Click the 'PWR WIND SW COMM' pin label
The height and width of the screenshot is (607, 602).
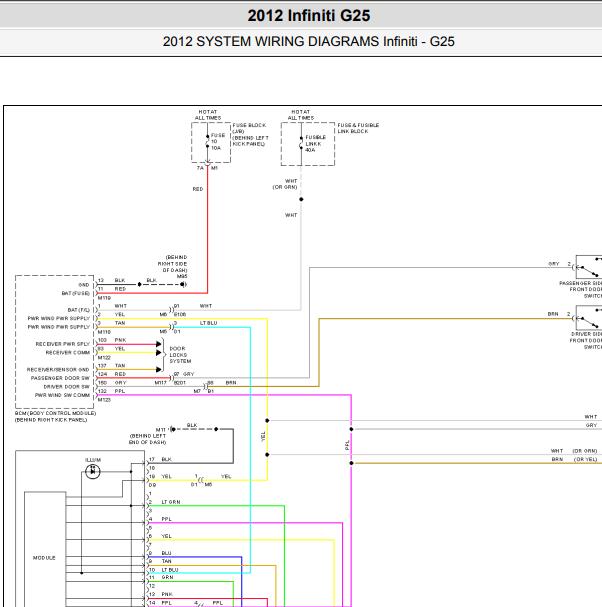click(62, 395)
